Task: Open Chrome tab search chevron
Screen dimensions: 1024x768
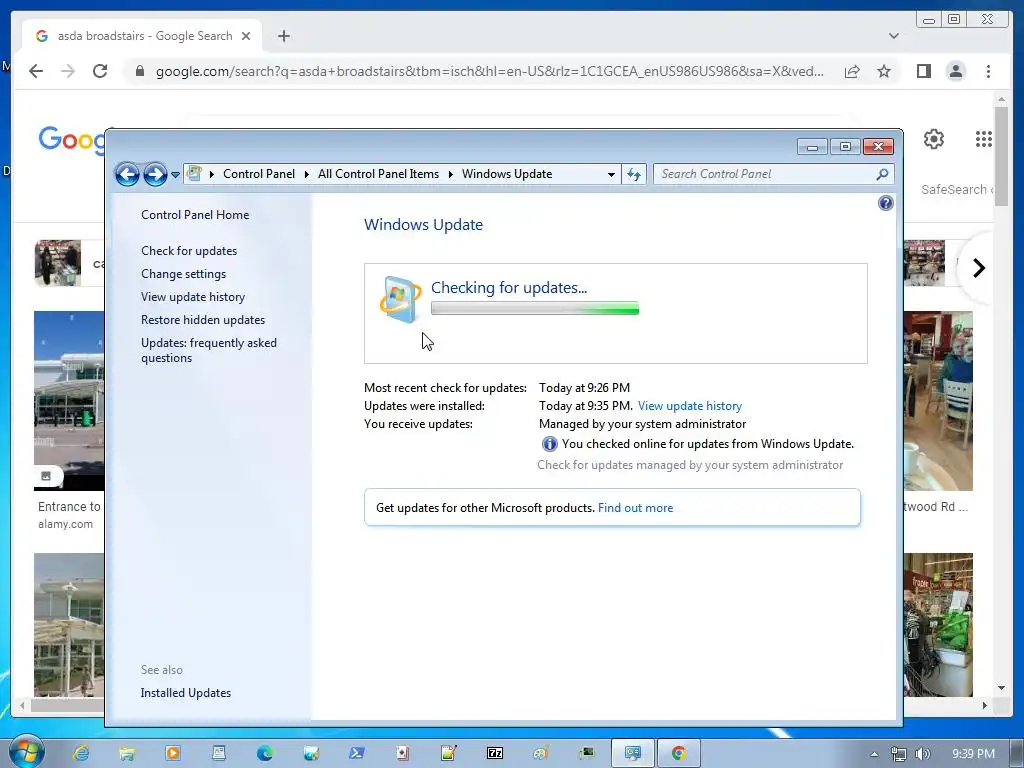Action: (893, 36)
